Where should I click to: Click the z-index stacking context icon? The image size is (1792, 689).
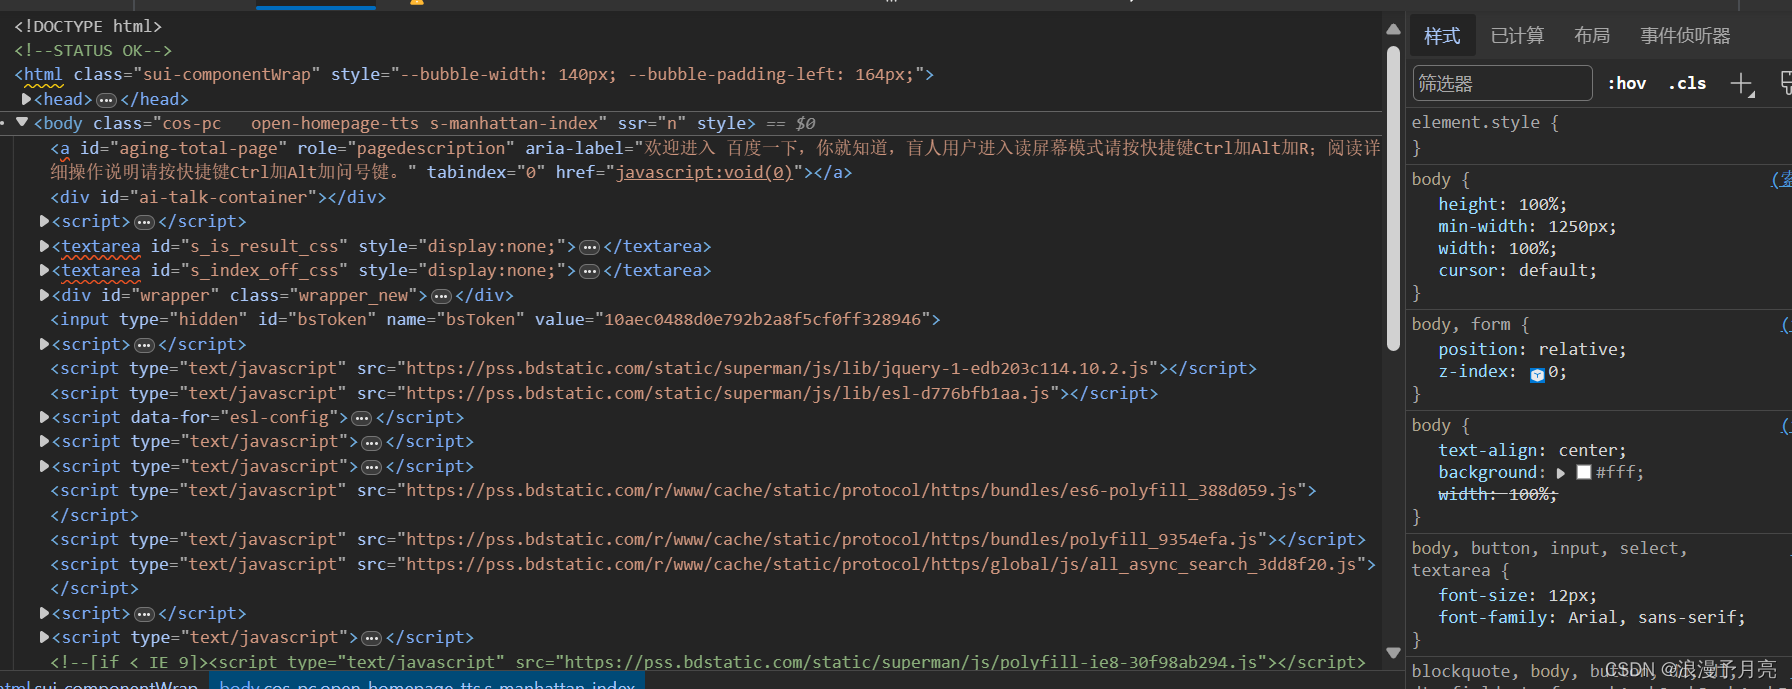point(1537,374)
